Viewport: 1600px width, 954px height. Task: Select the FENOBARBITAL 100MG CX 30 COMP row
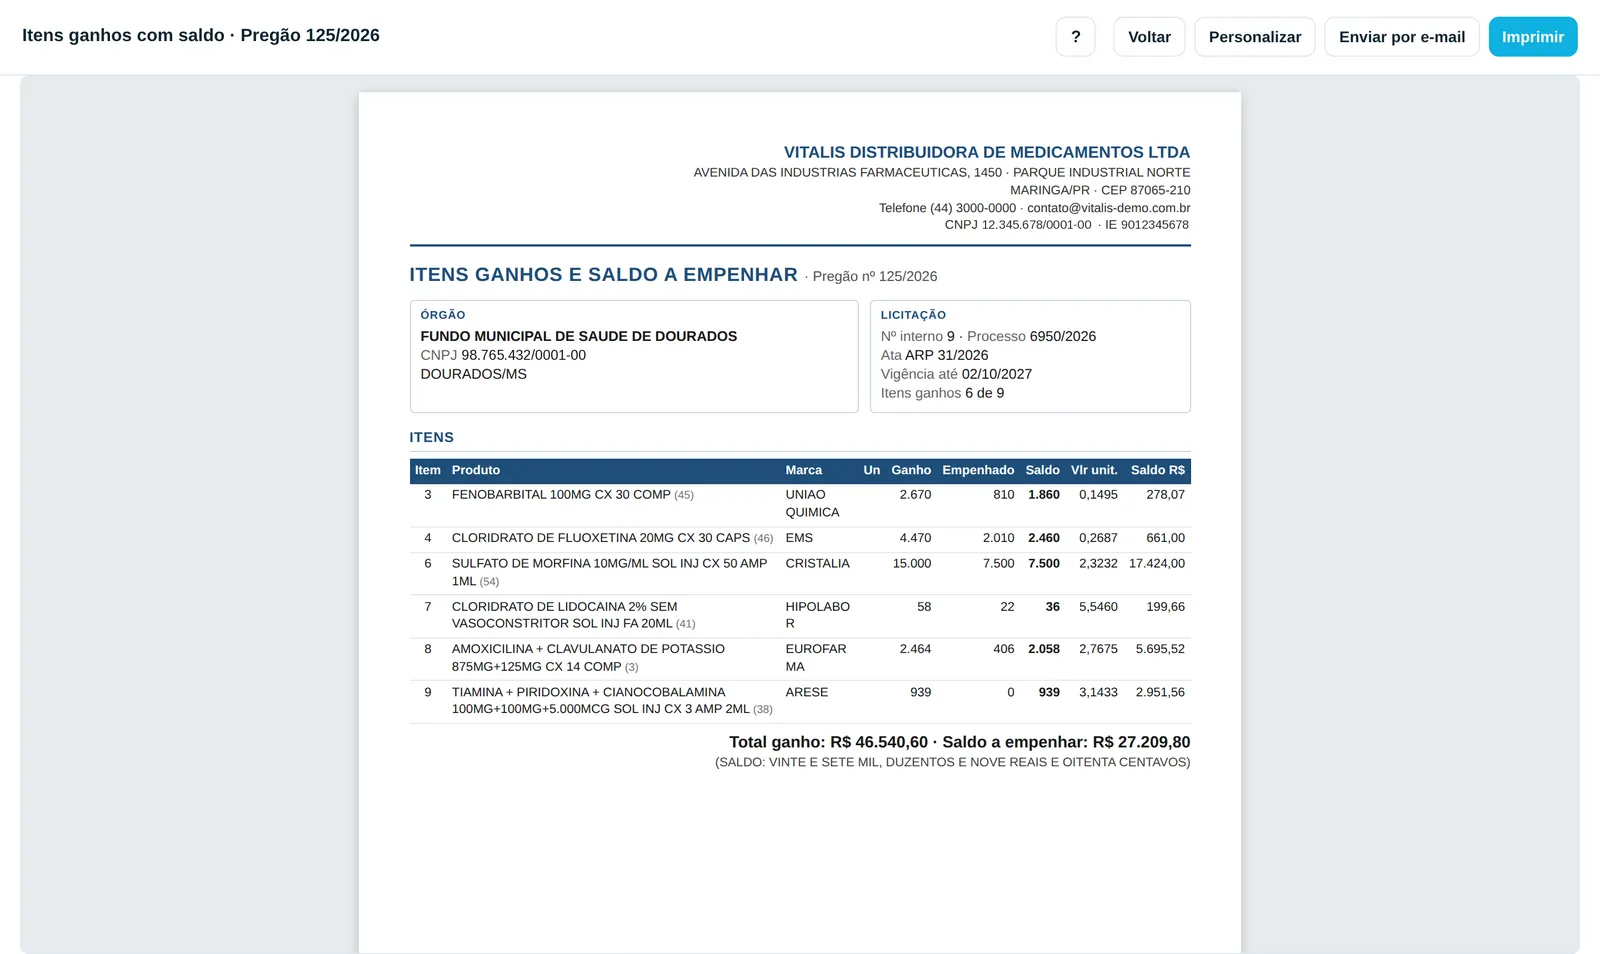coord(800,504)
